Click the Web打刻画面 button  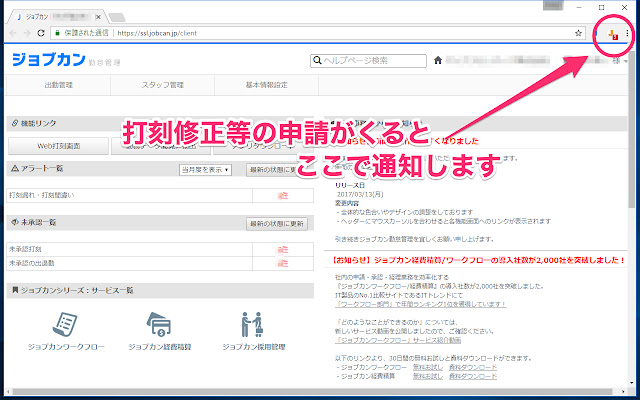(x=58, y=146)
